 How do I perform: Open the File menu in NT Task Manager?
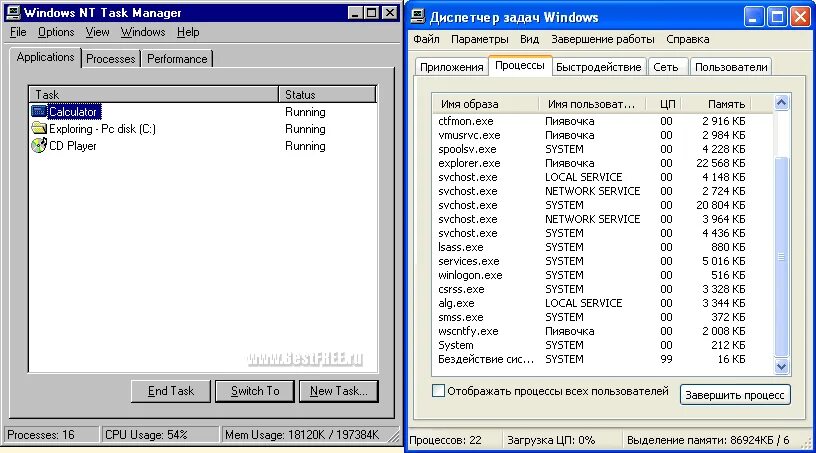[18, 32]
